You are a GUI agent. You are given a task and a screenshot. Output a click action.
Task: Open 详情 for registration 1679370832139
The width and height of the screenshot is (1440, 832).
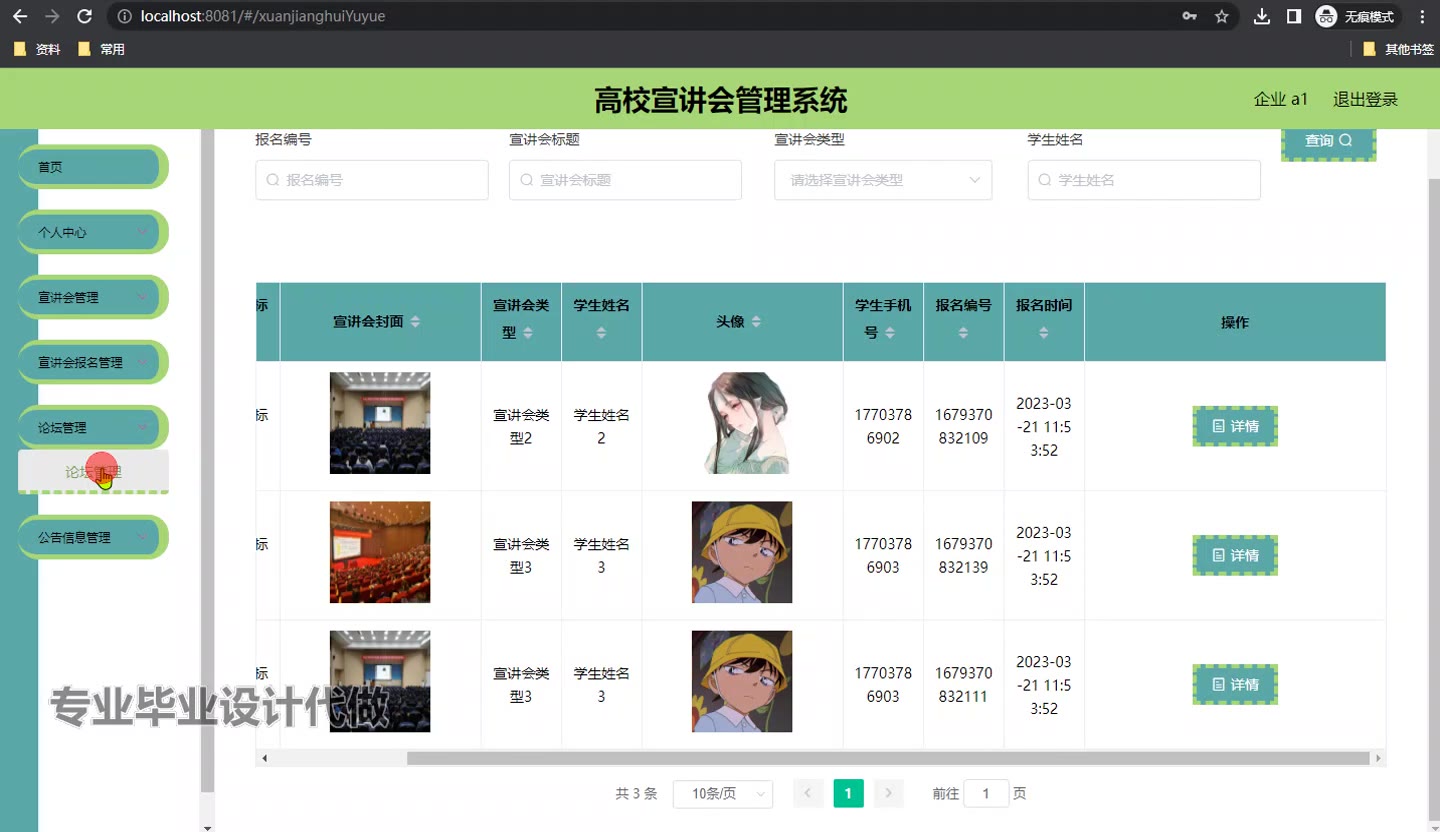click(x=1235, y=555)
